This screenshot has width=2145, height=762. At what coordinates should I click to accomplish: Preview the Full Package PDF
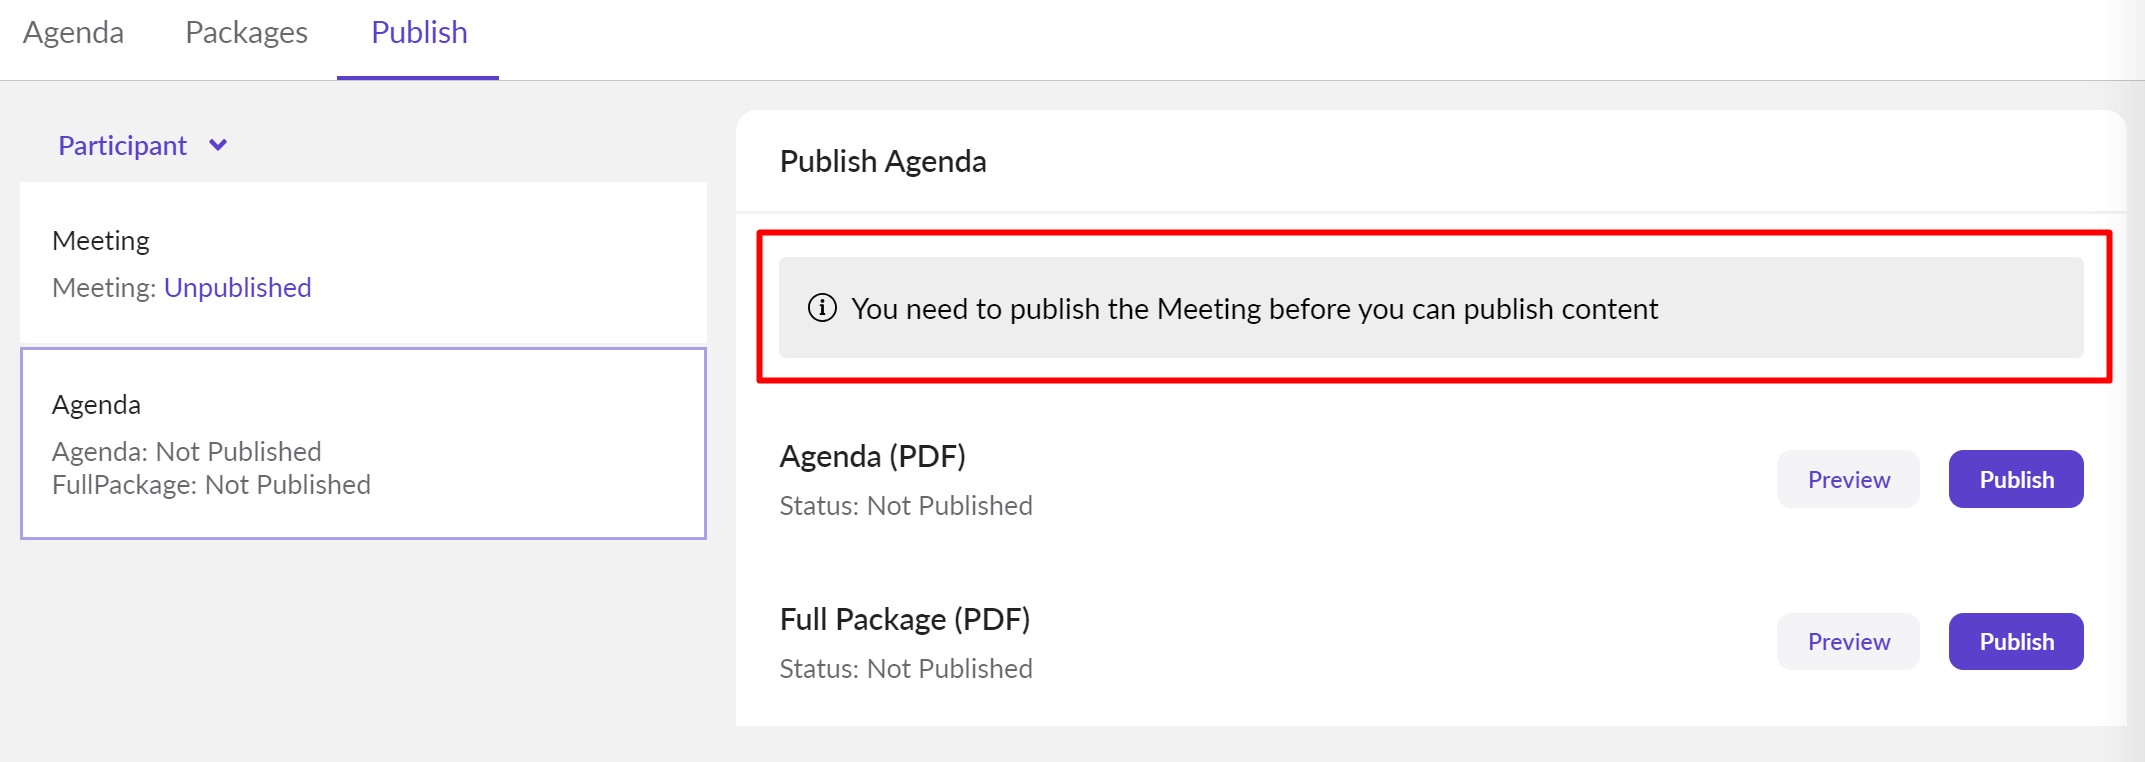point(1847,641)
